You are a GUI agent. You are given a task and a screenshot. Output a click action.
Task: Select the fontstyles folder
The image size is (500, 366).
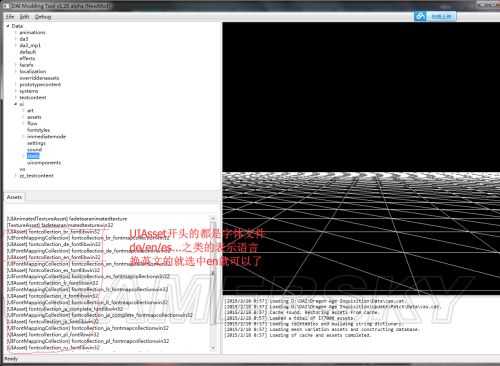click(x=39, y=130)
